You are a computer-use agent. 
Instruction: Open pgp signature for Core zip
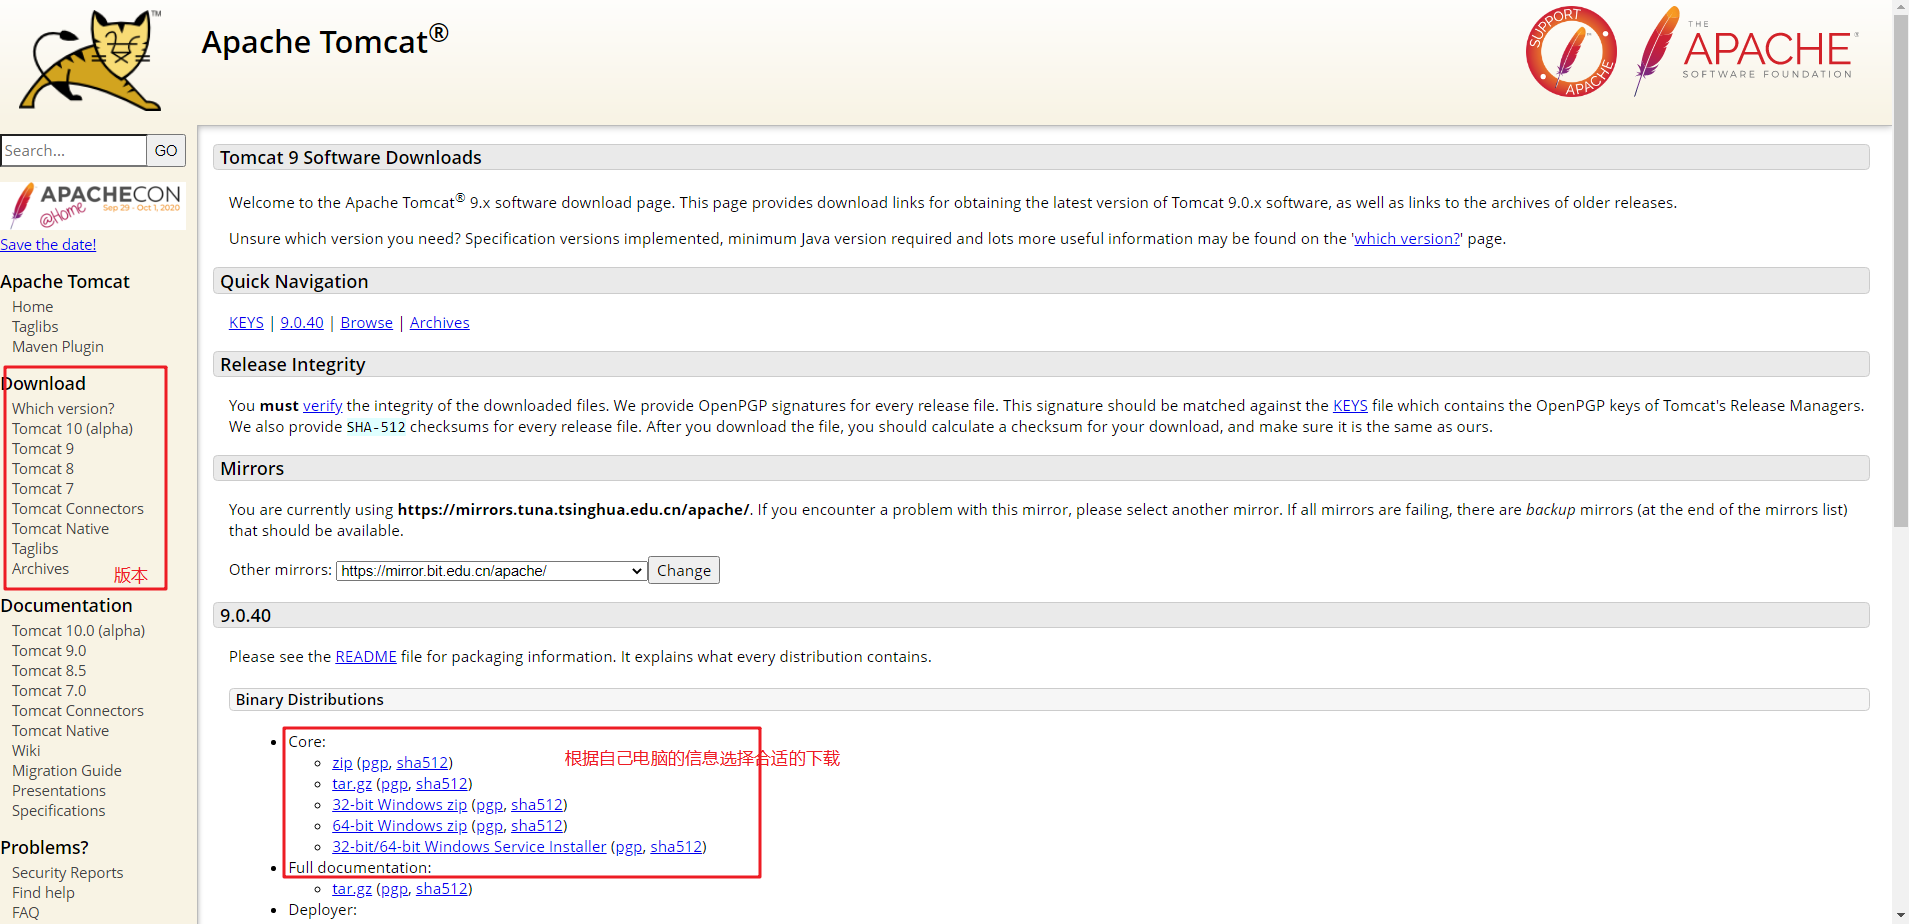point(375,763)
